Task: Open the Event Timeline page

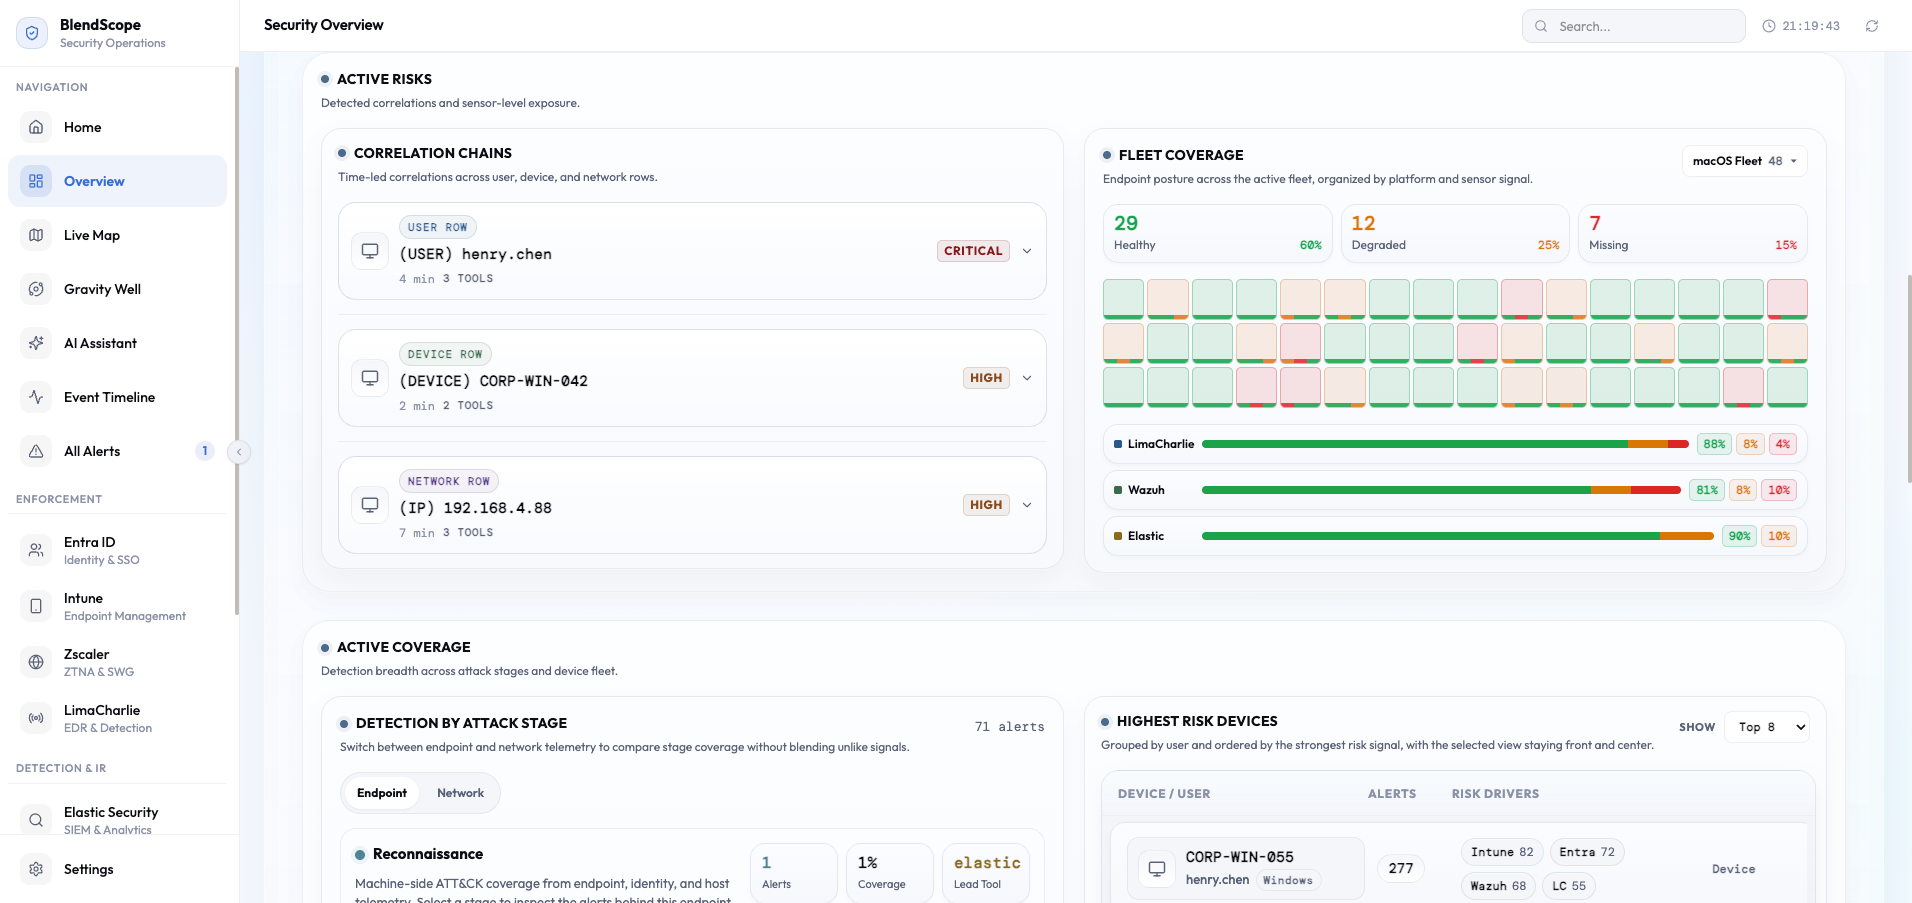Action: click(118, 397)
